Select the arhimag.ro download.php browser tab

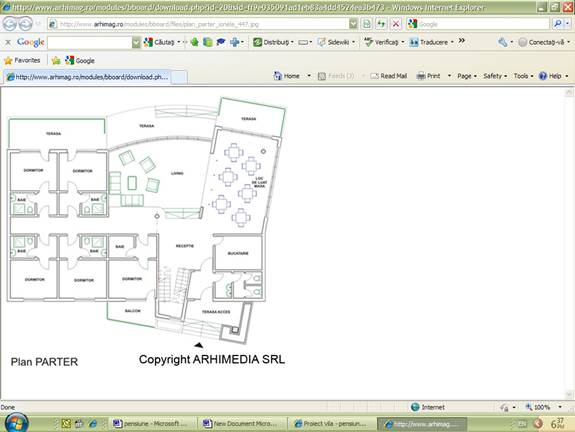[x=87, y=77]
